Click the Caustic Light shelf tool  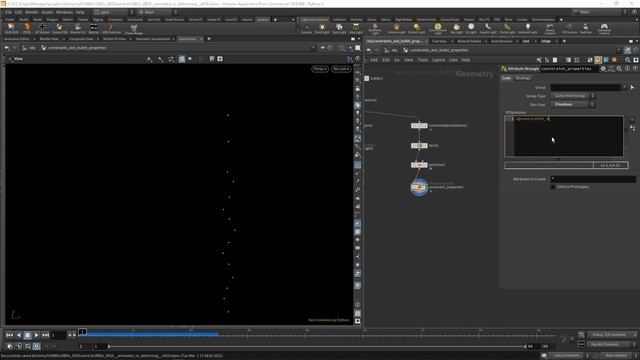click(488, 29)
